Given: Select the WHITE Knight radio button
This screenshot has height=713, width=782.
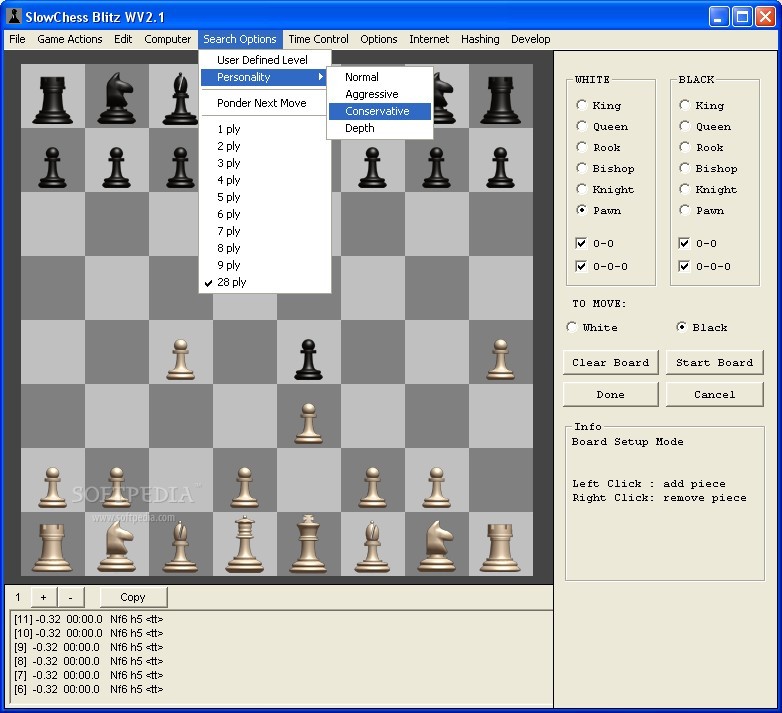Looking at the screenshot, I should [582, 188].
